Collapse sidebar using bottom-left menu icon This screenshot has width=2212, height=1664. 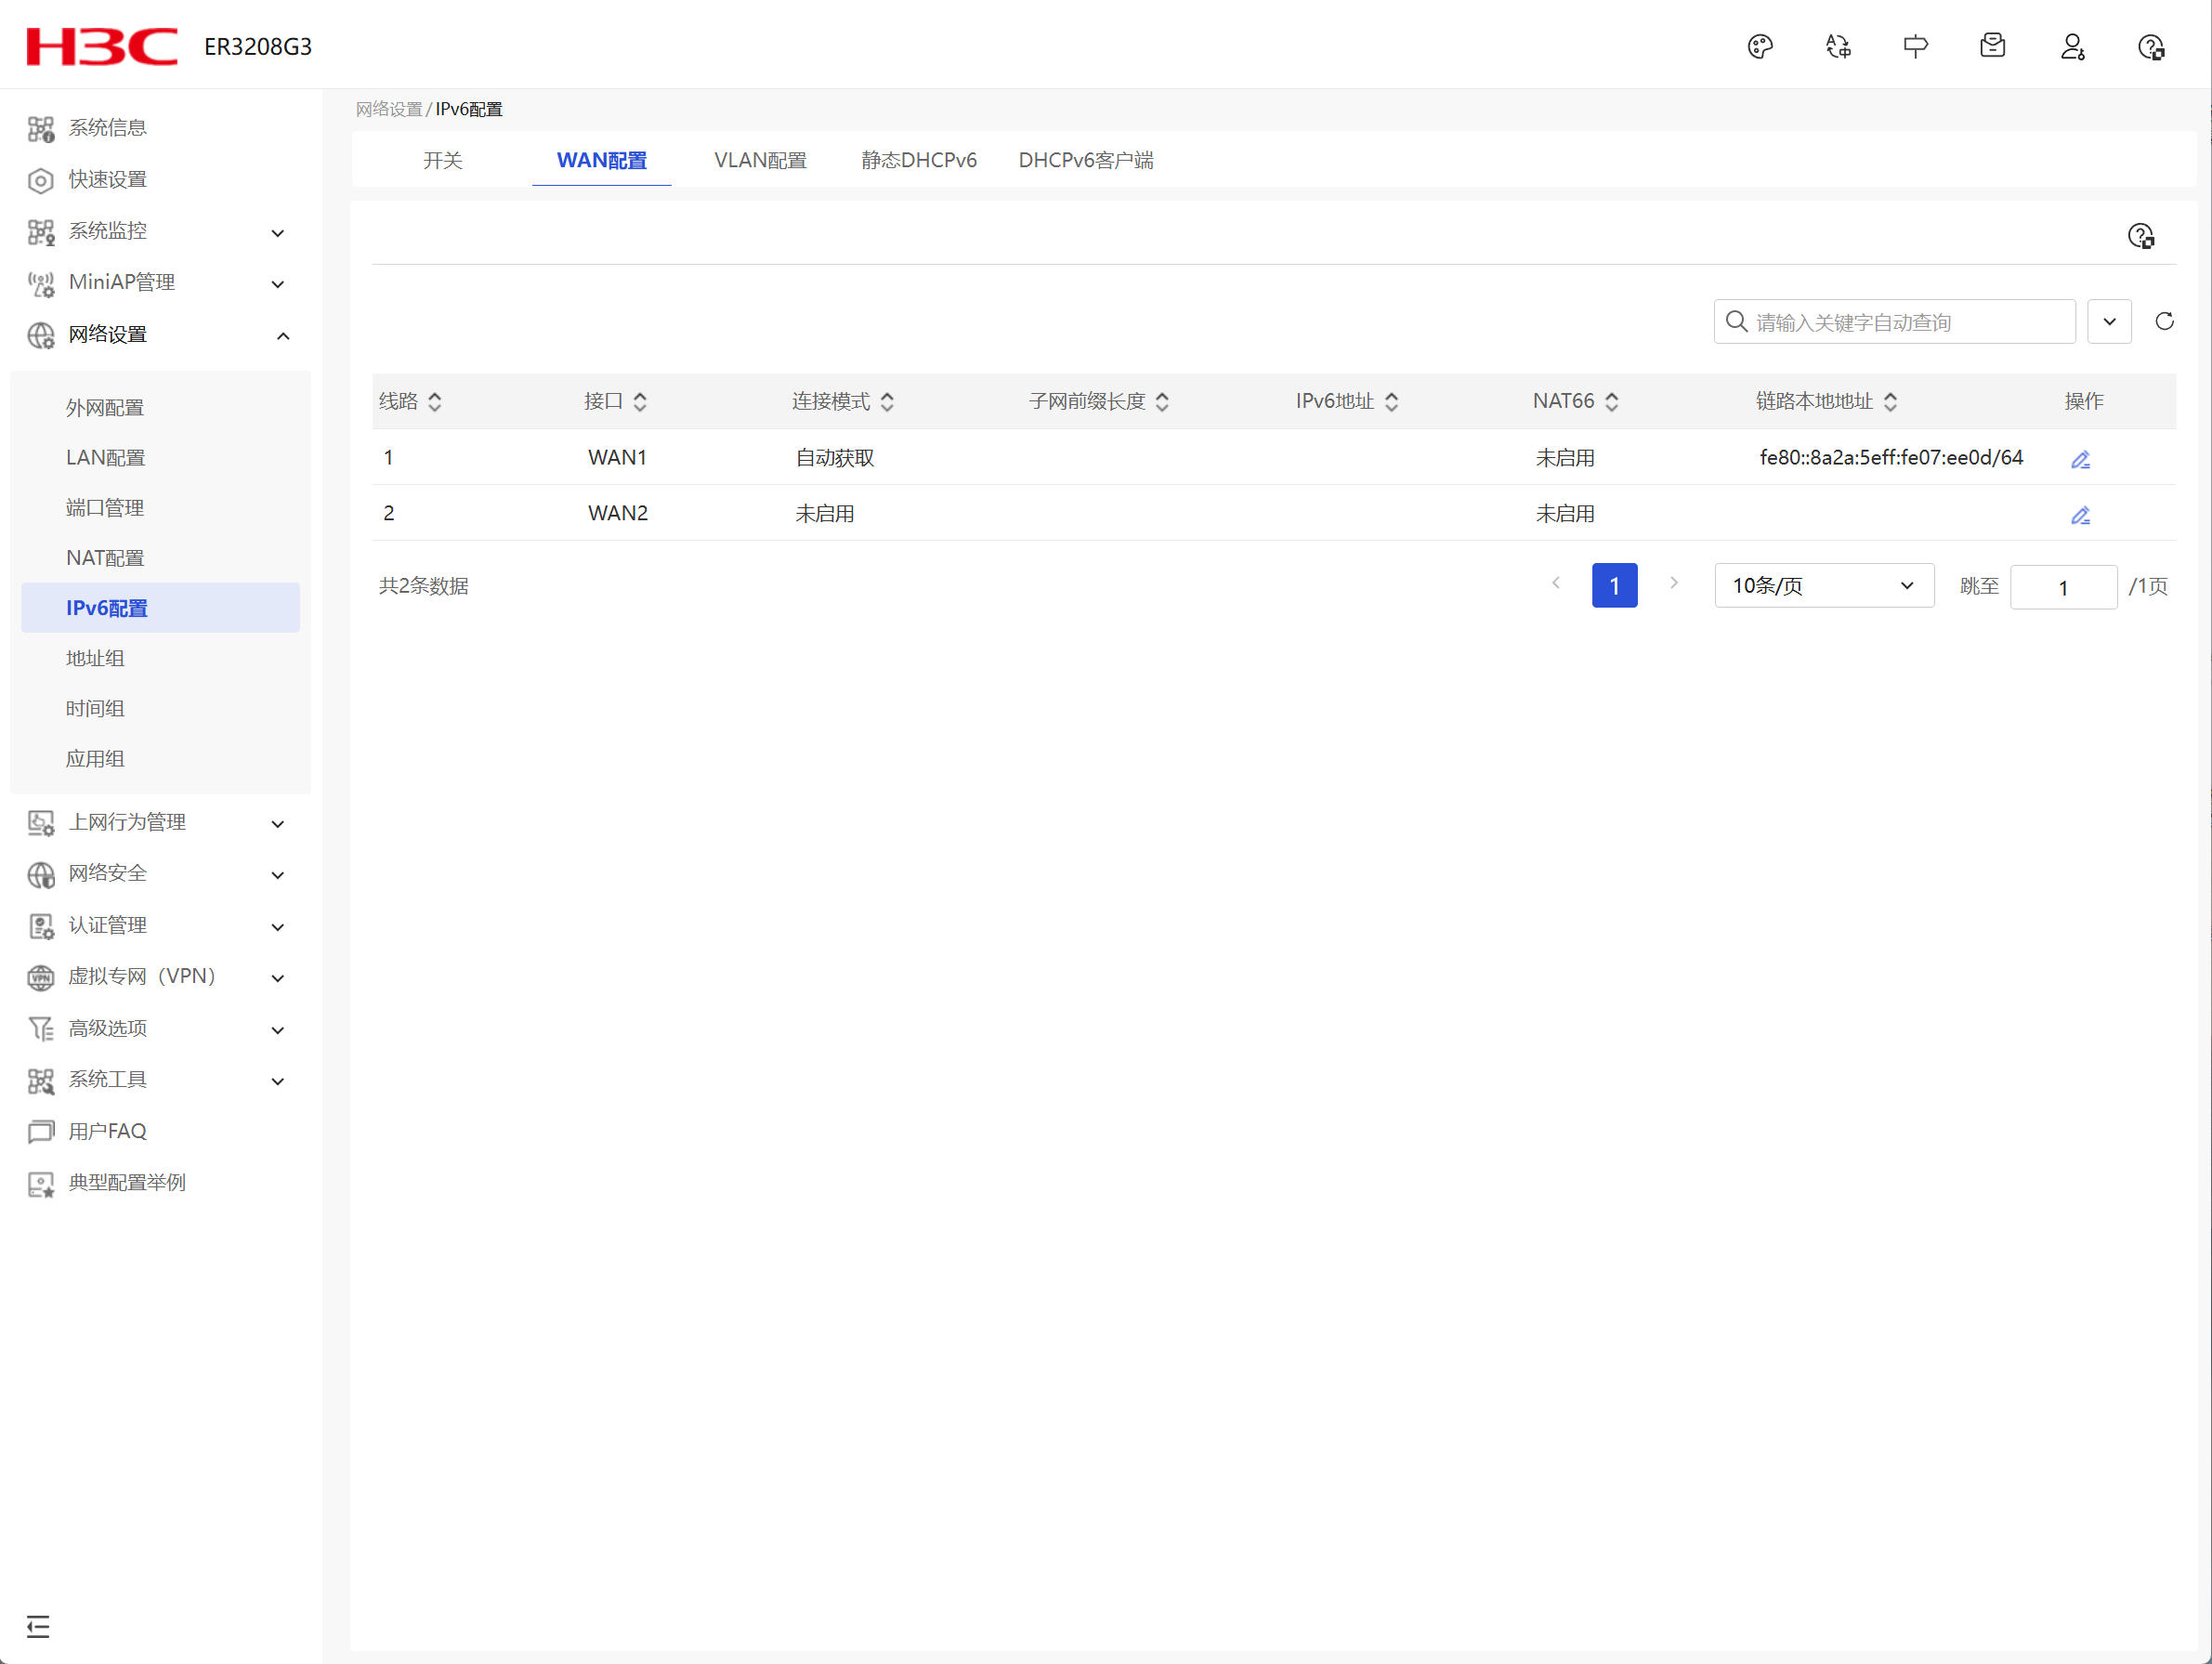(38, 1626)
